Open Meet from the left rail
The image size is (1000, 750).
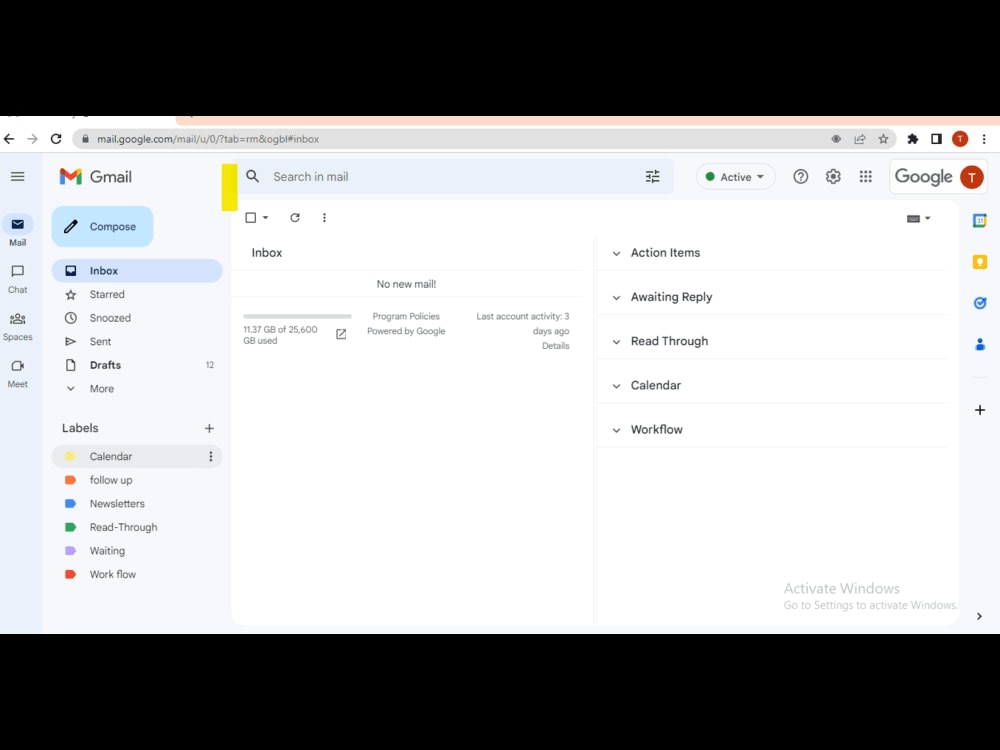(x=18, y=373)
